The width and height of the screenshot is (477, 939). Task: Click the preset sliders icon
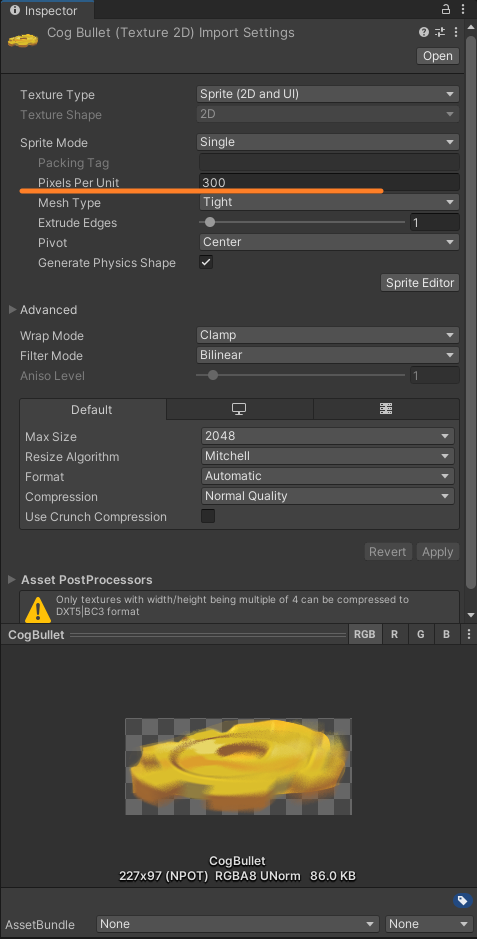440,32
